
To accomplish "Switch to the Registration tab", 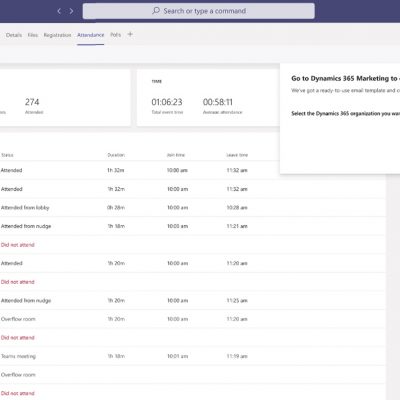I will tap(57, 35).
